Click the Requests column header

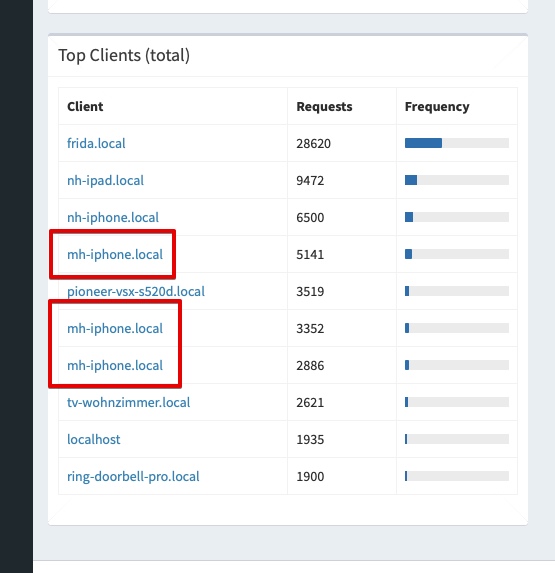pos(324,106)
